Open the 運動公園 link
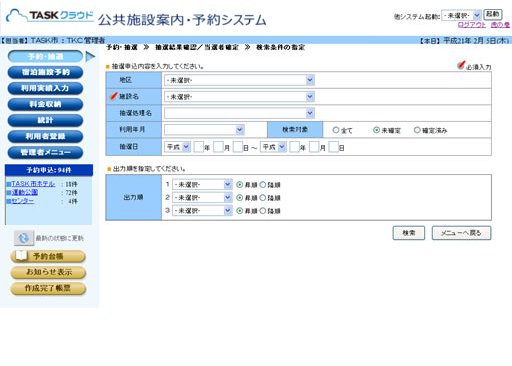Image resolution: width=512 pixels, height=366 pixels. tap(24, 192)
